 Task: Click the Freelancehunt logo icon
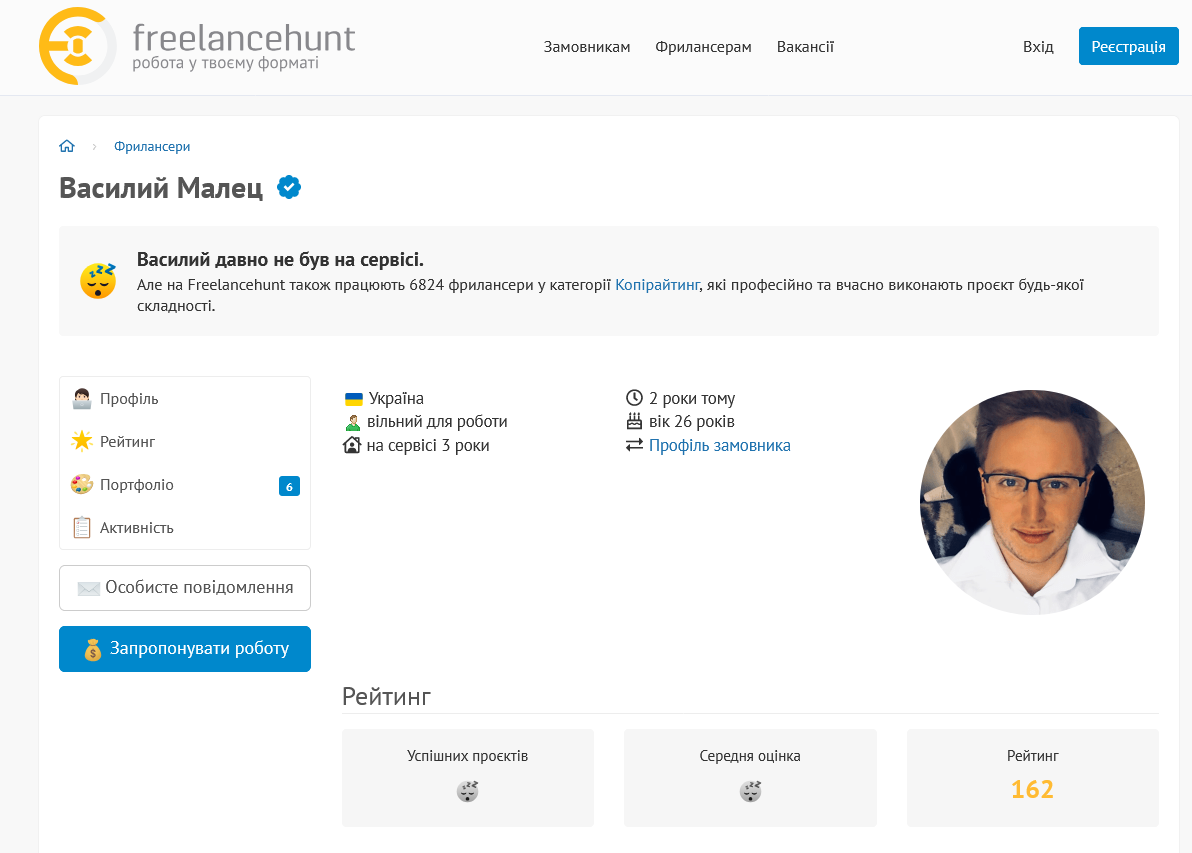click(77, 46)
